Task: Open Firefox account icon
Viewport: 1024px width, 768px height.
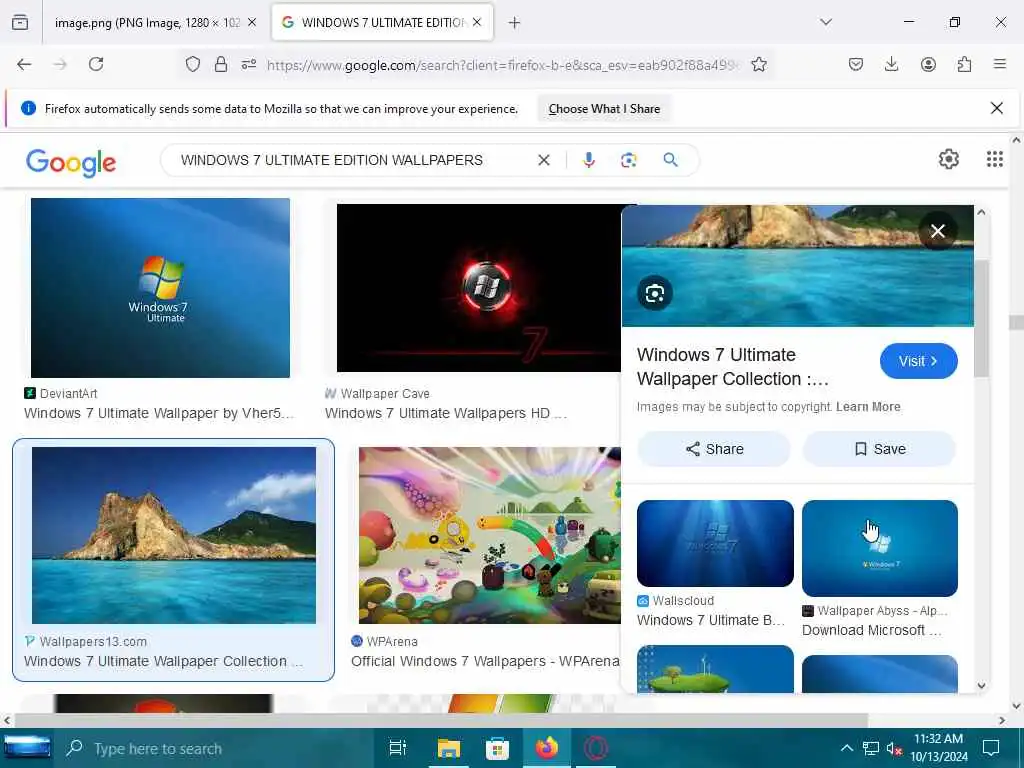Action: coord(928,64)
